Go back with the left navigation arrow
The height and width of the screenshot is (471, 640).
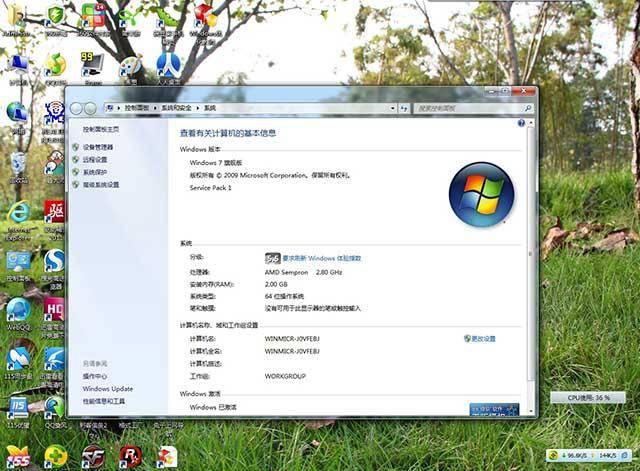76,108
